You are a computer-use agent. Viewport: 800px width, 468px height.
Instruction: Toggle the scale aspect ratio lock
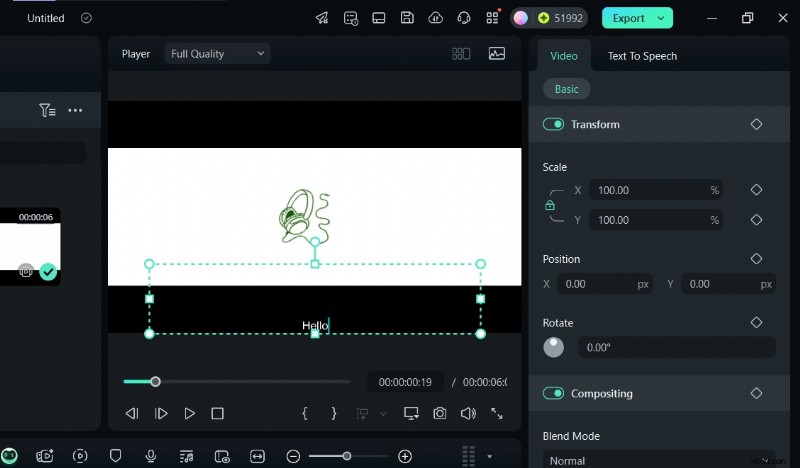tap(550, 205)
